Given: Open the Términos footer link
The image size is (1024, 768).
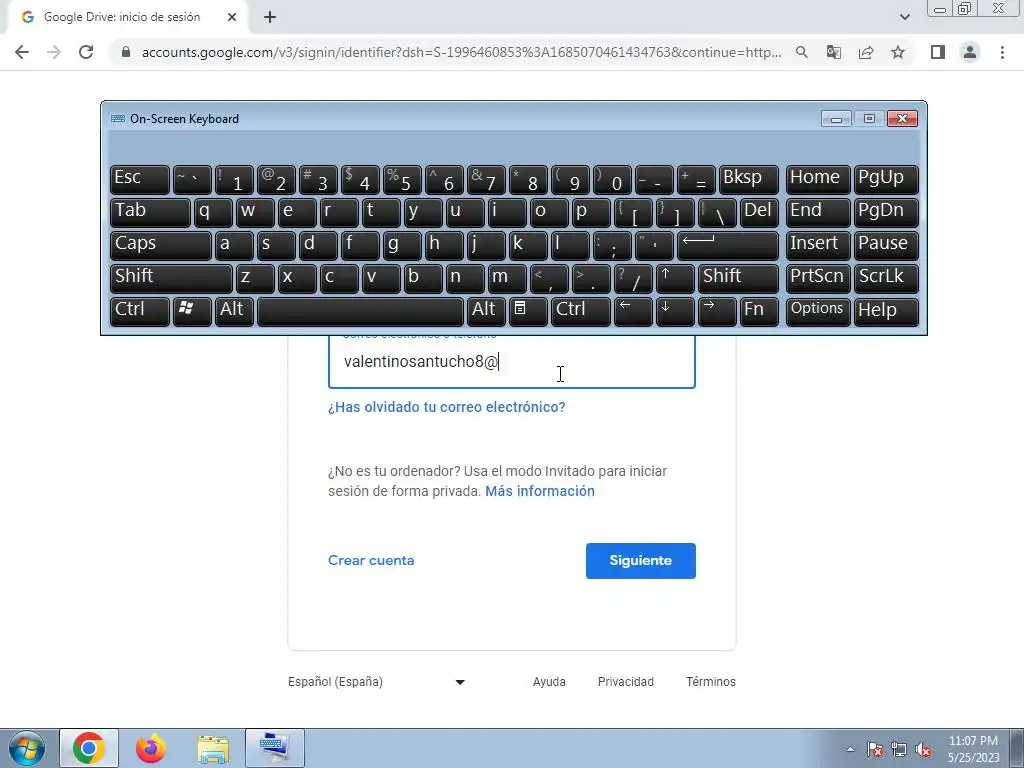Looking at the screenshot, I should 711,682.
